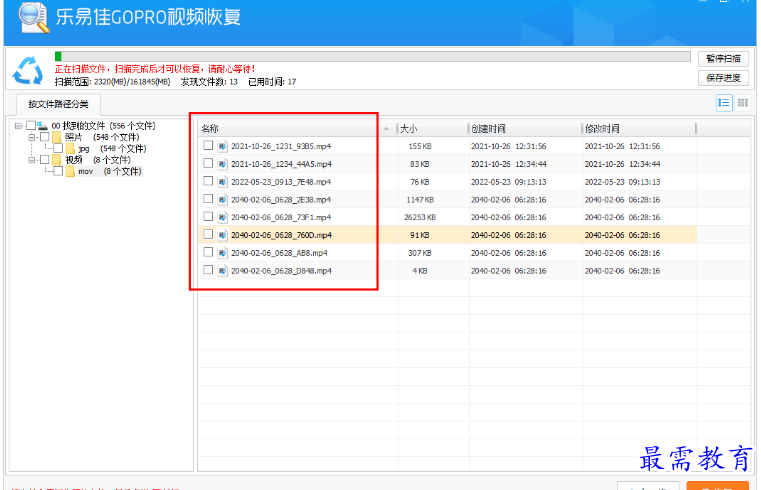Tick the mov folder checkbox
The width and height of the screenshot is (761, 490).
[58, 171]
